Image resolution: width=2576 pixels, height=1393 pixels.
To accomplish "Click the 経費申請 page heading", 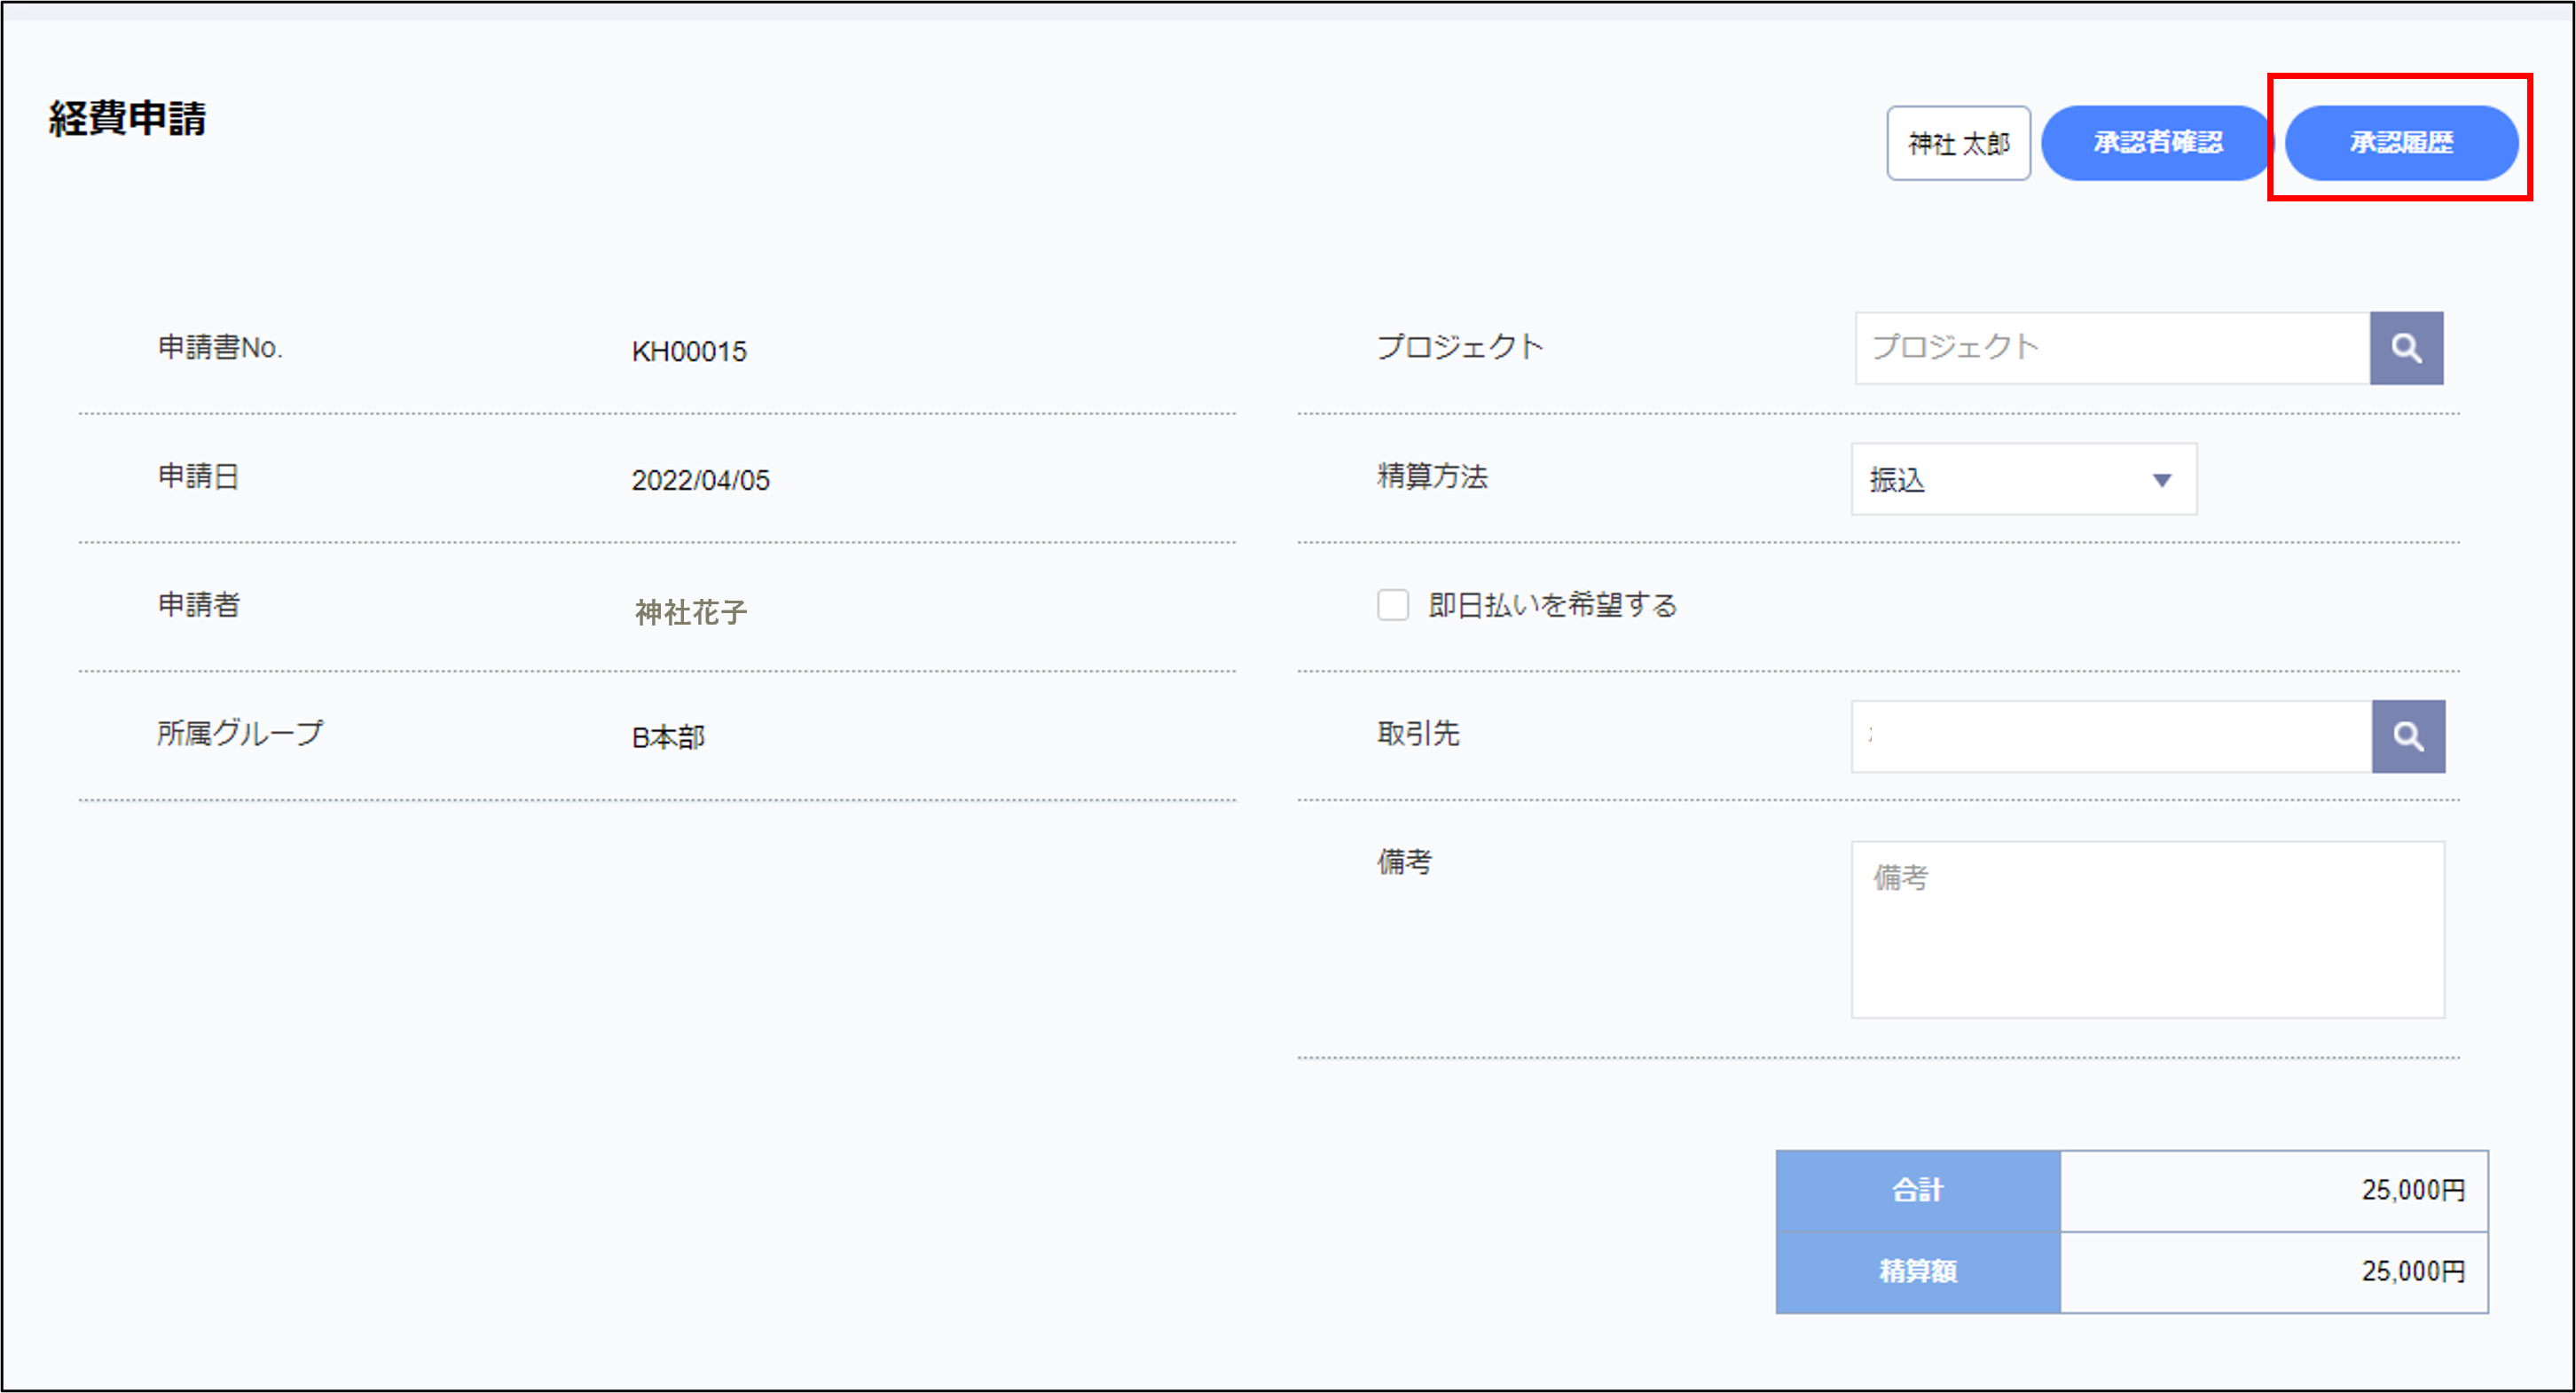I will click(127, 119).
